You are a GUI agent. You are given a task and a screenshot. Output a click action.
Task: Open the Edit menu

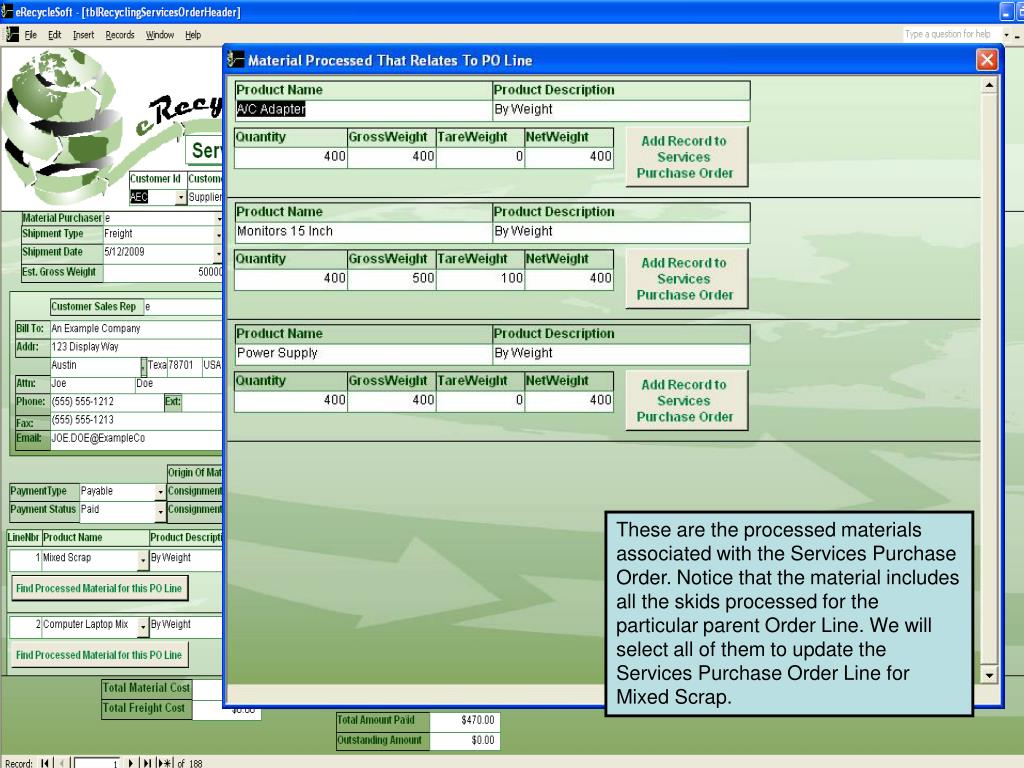54,35
